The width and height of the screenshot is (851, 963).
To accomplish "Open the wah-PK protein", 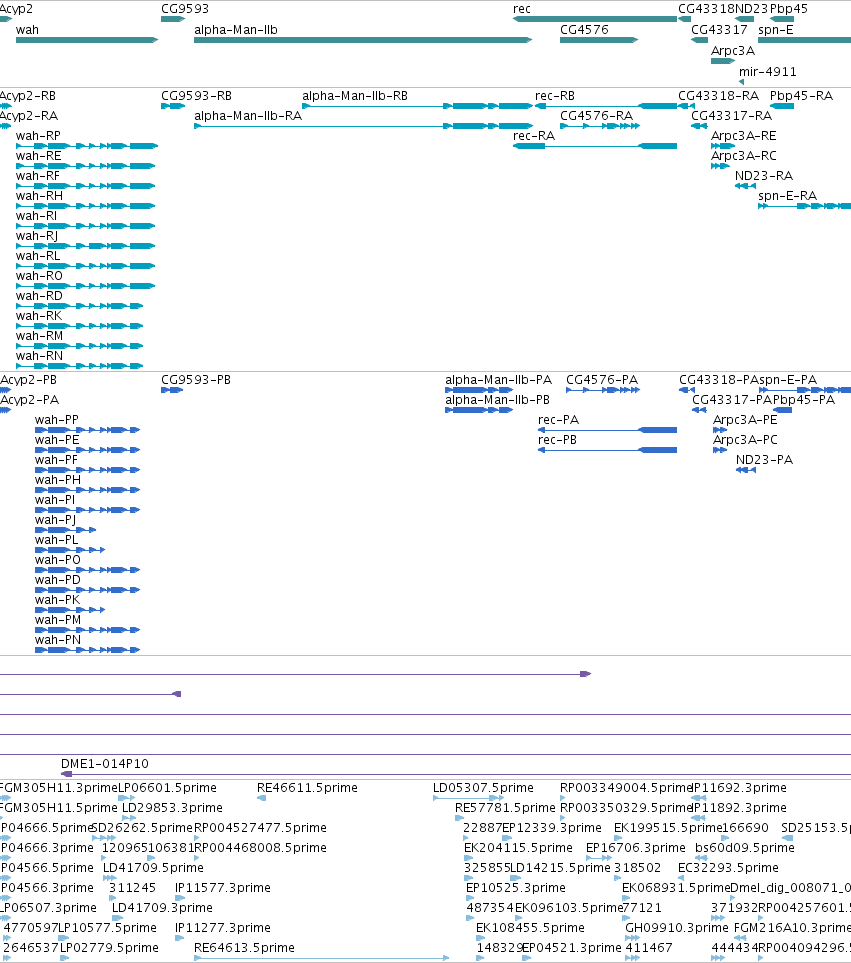I will (x=70, y=610).
